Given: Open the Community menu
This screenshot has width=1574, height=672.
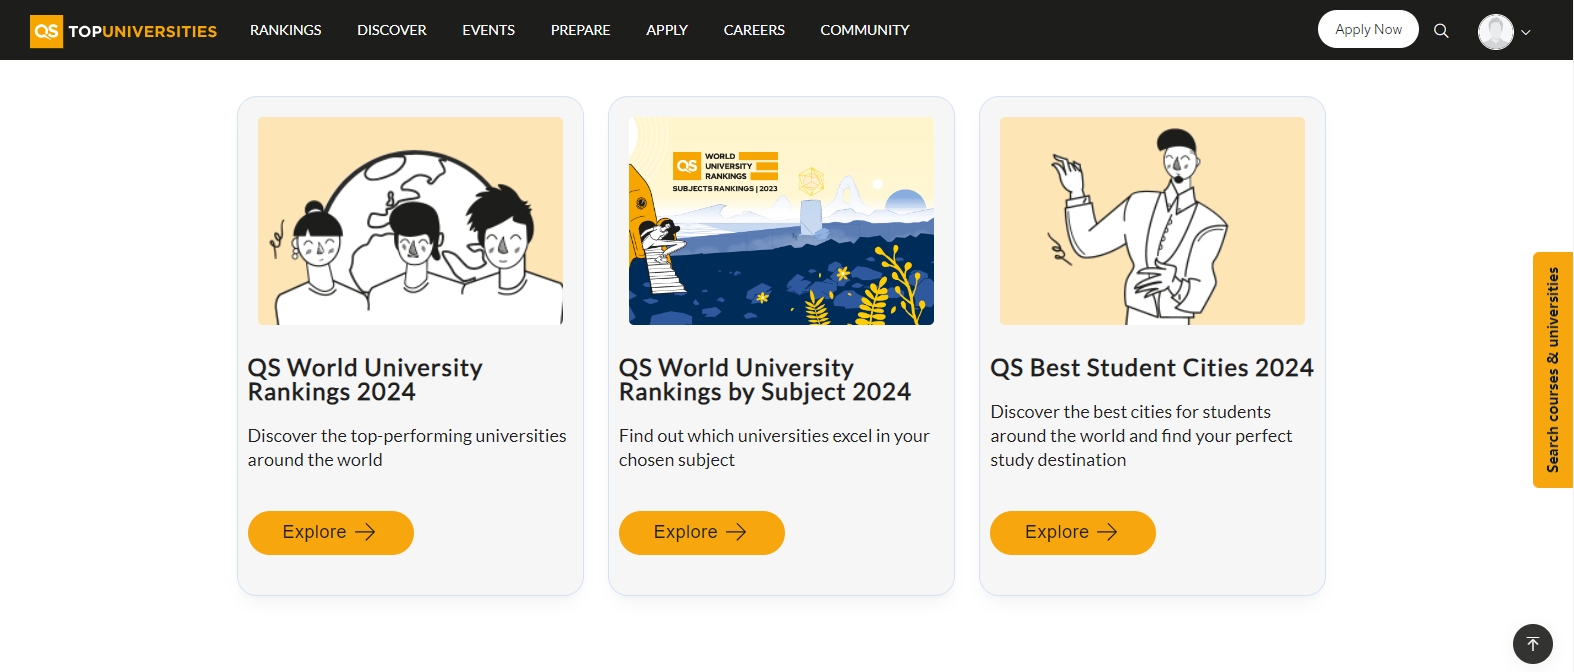Looking at the screenshot, I should pyautogui.click(x=865, y=30).
